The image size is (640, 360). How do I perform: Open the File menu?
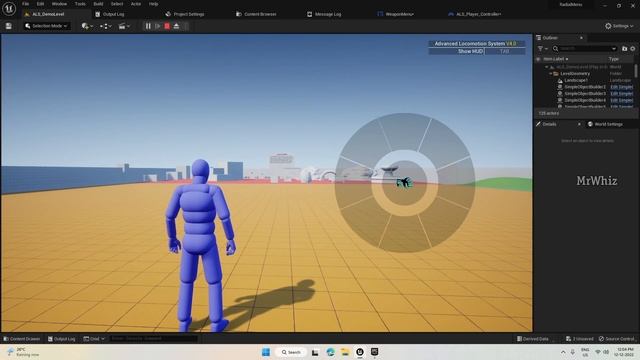(x=25, y=4)
